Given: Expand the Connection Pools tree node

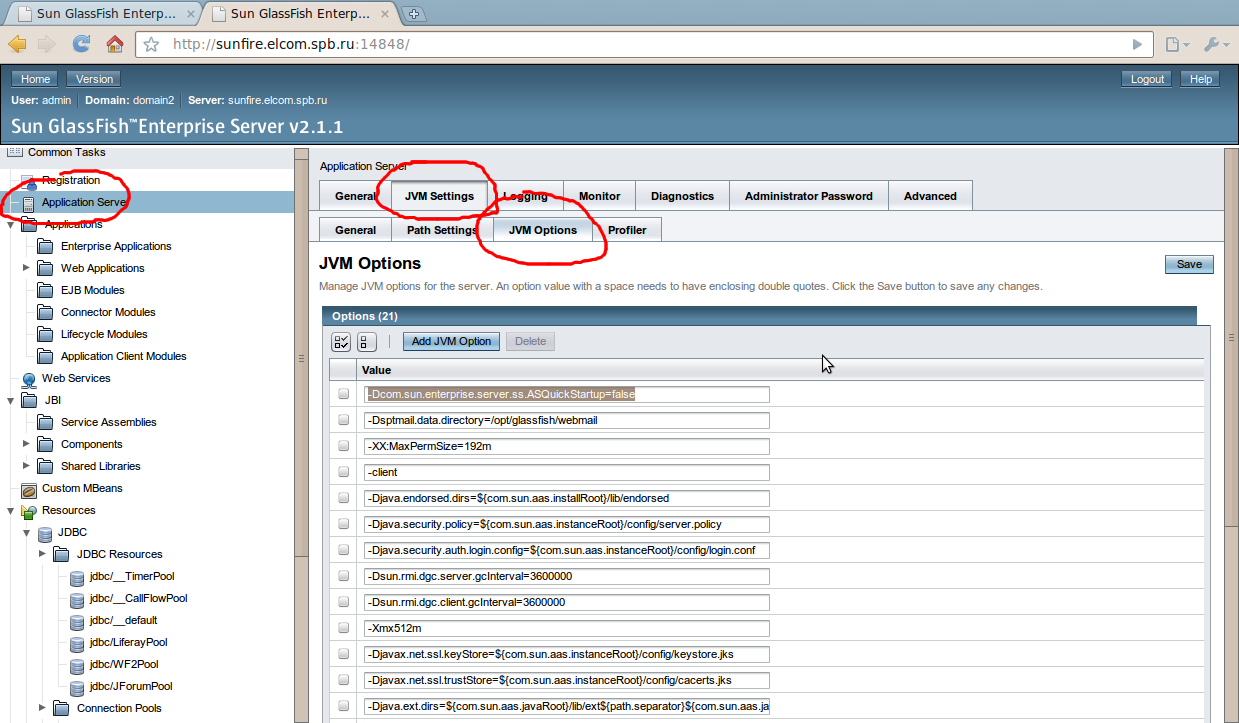Looking at the screenshot, I should click(42, 708).
